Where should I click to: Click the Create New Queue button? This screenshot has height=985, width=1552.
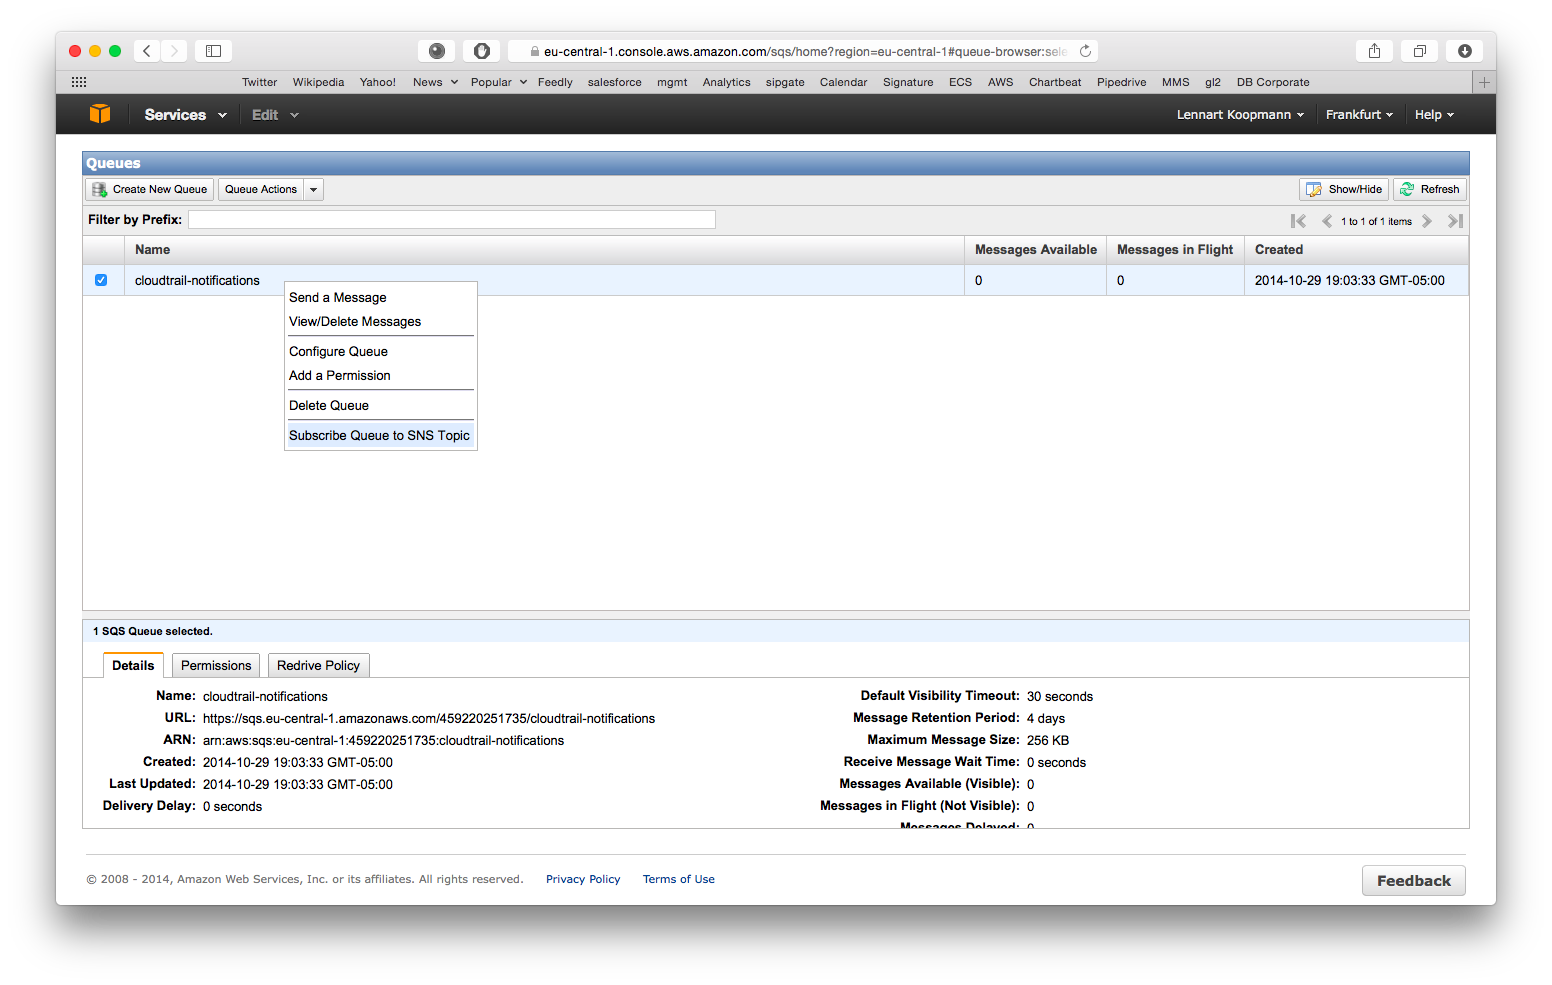[150, 189]
